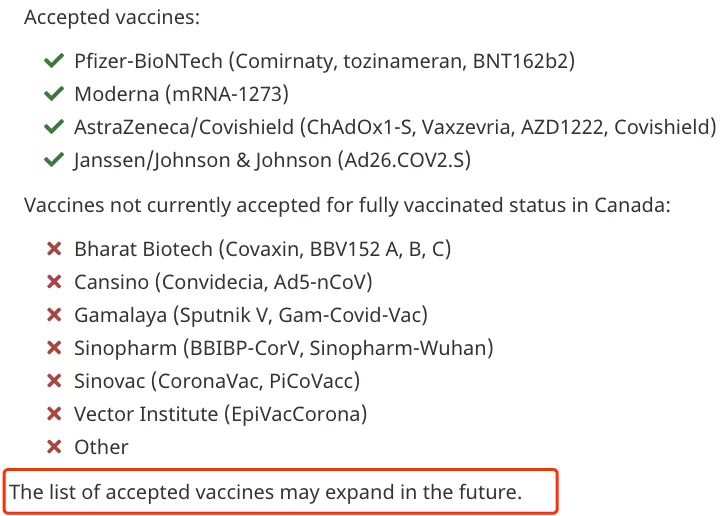Click the green checkmark beside Pfizer-BioNTech

tap(54, 61)
